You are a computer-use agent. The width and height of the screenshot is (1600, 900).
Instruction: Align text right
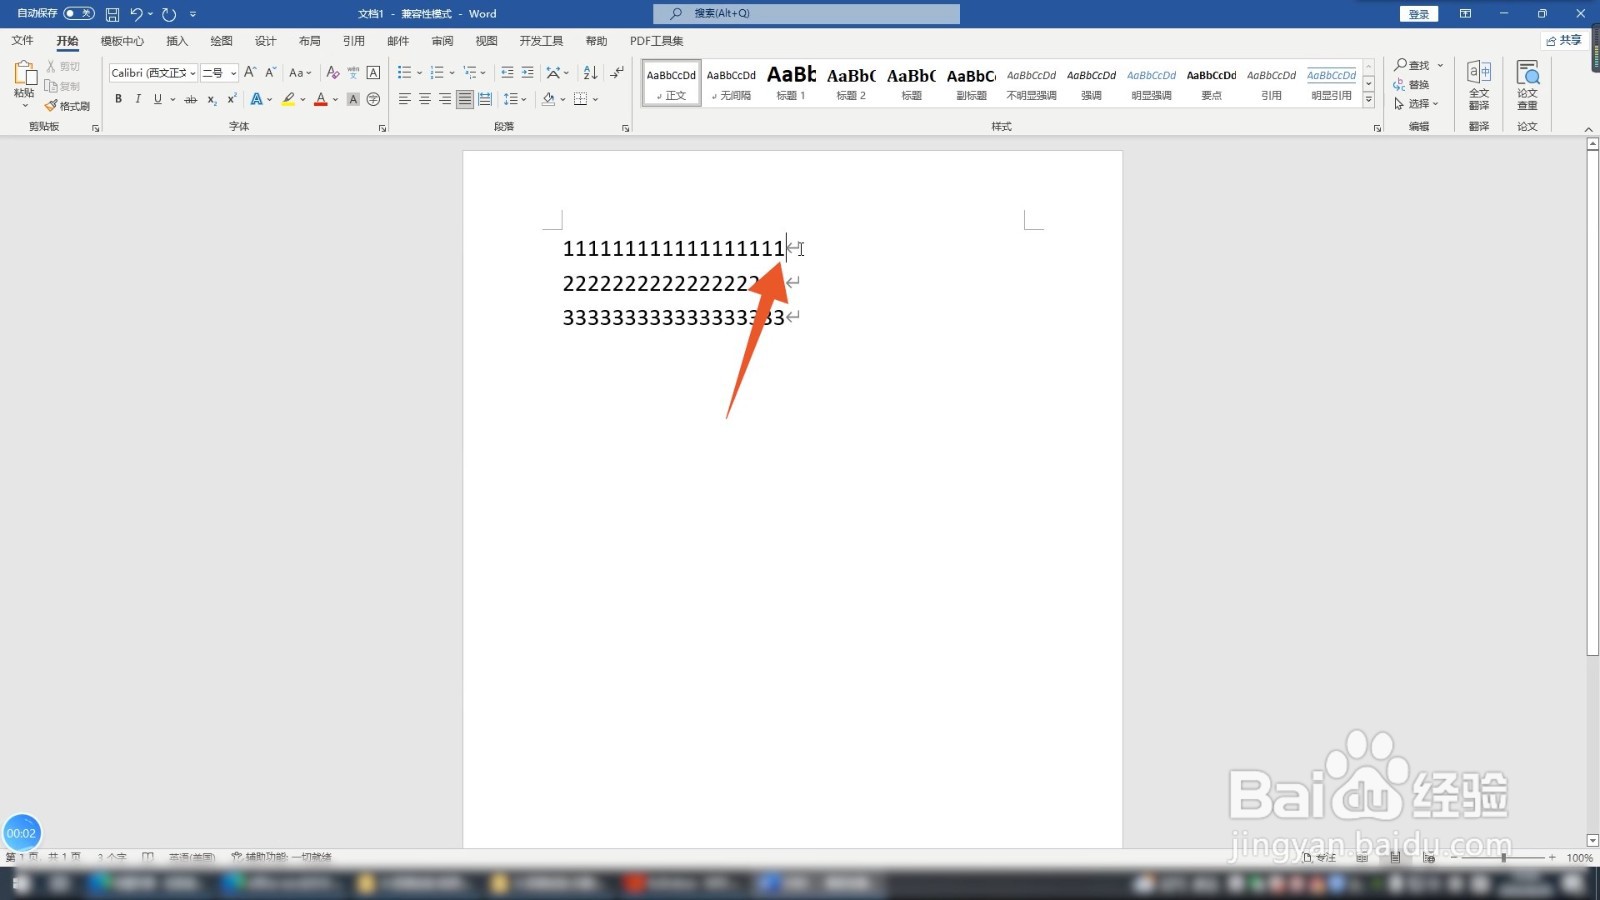click(x=444, y=99)
